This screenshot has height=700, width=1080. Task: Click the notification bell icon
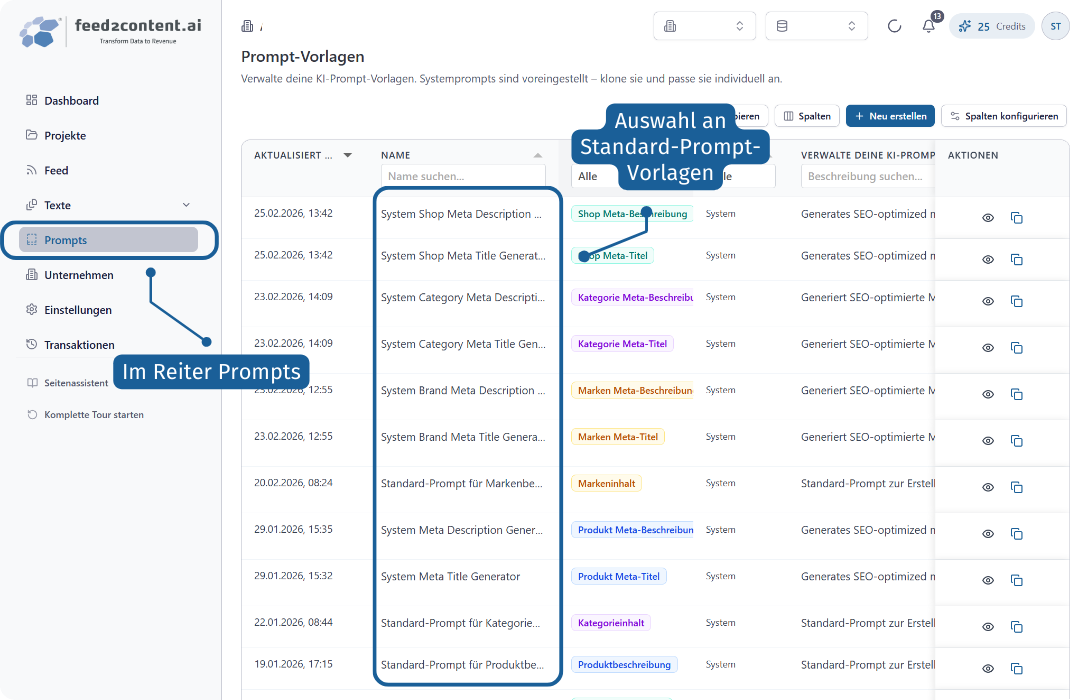928,26
